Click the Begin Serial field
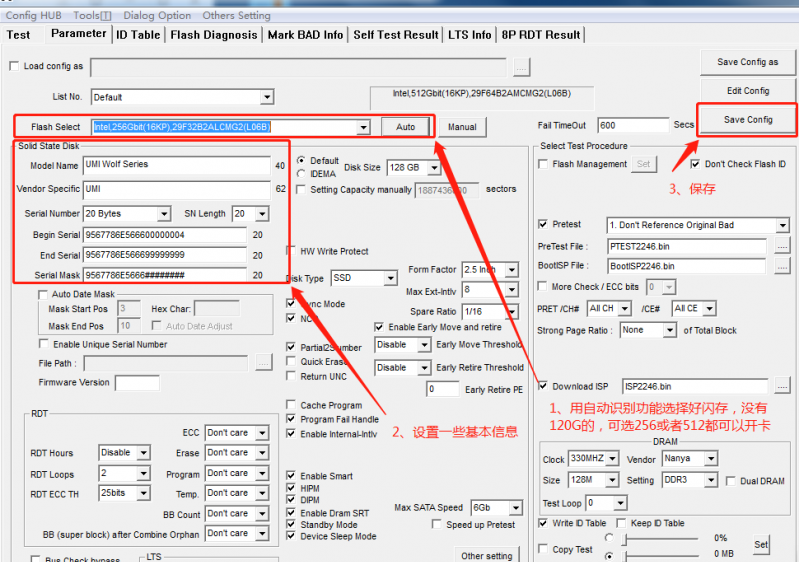The width and height of the screenshot is (799, 562). [165, 235]
